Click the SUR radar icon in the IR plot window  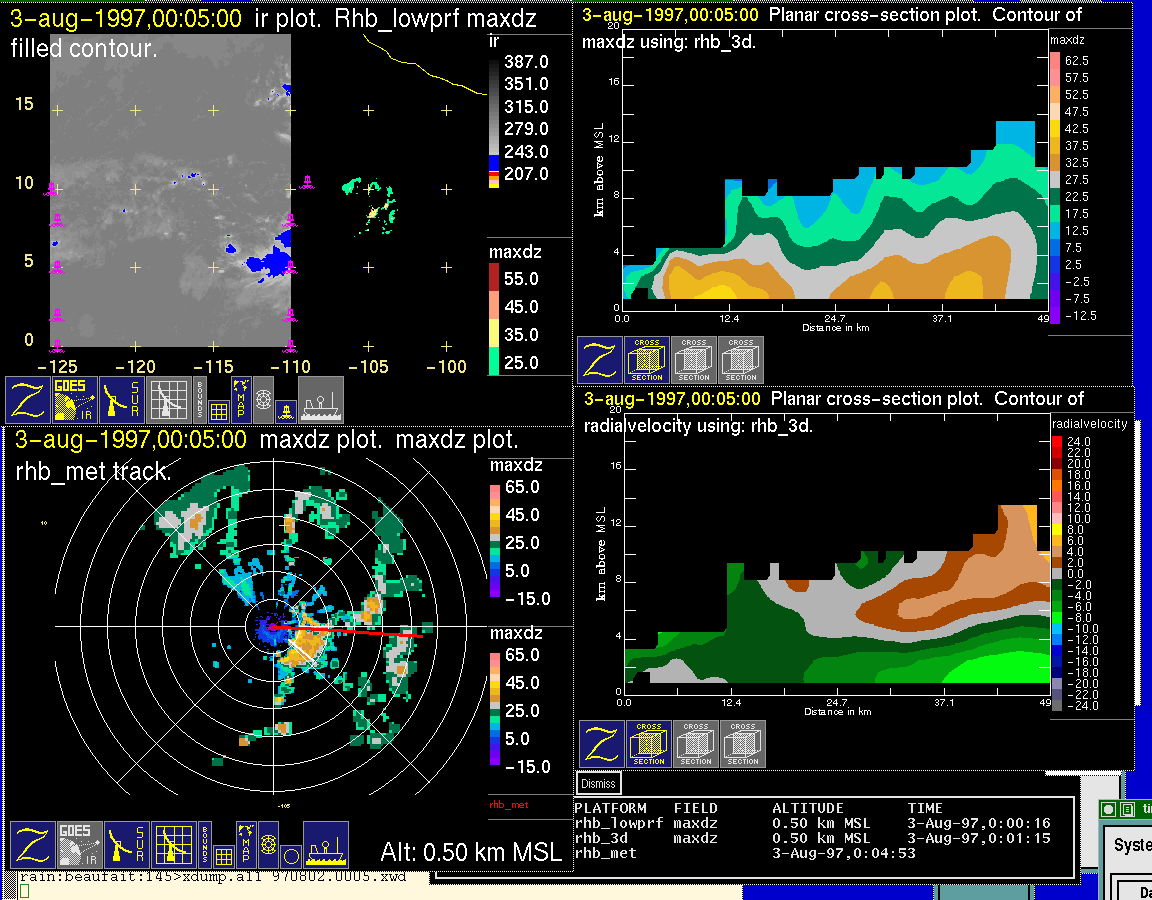point(122,400)
